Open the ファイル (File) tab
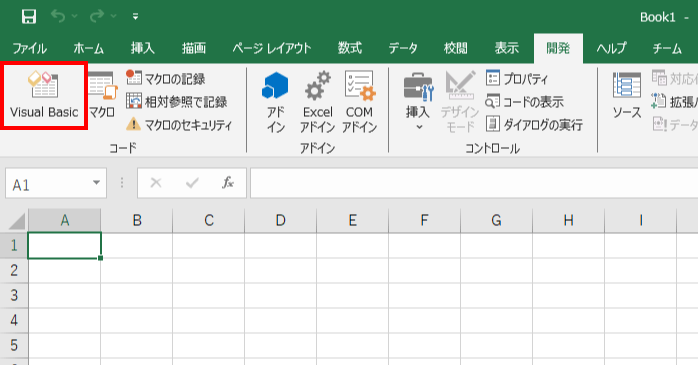The image size is (698, 365). pyautogui.click(x=29, y=48)
